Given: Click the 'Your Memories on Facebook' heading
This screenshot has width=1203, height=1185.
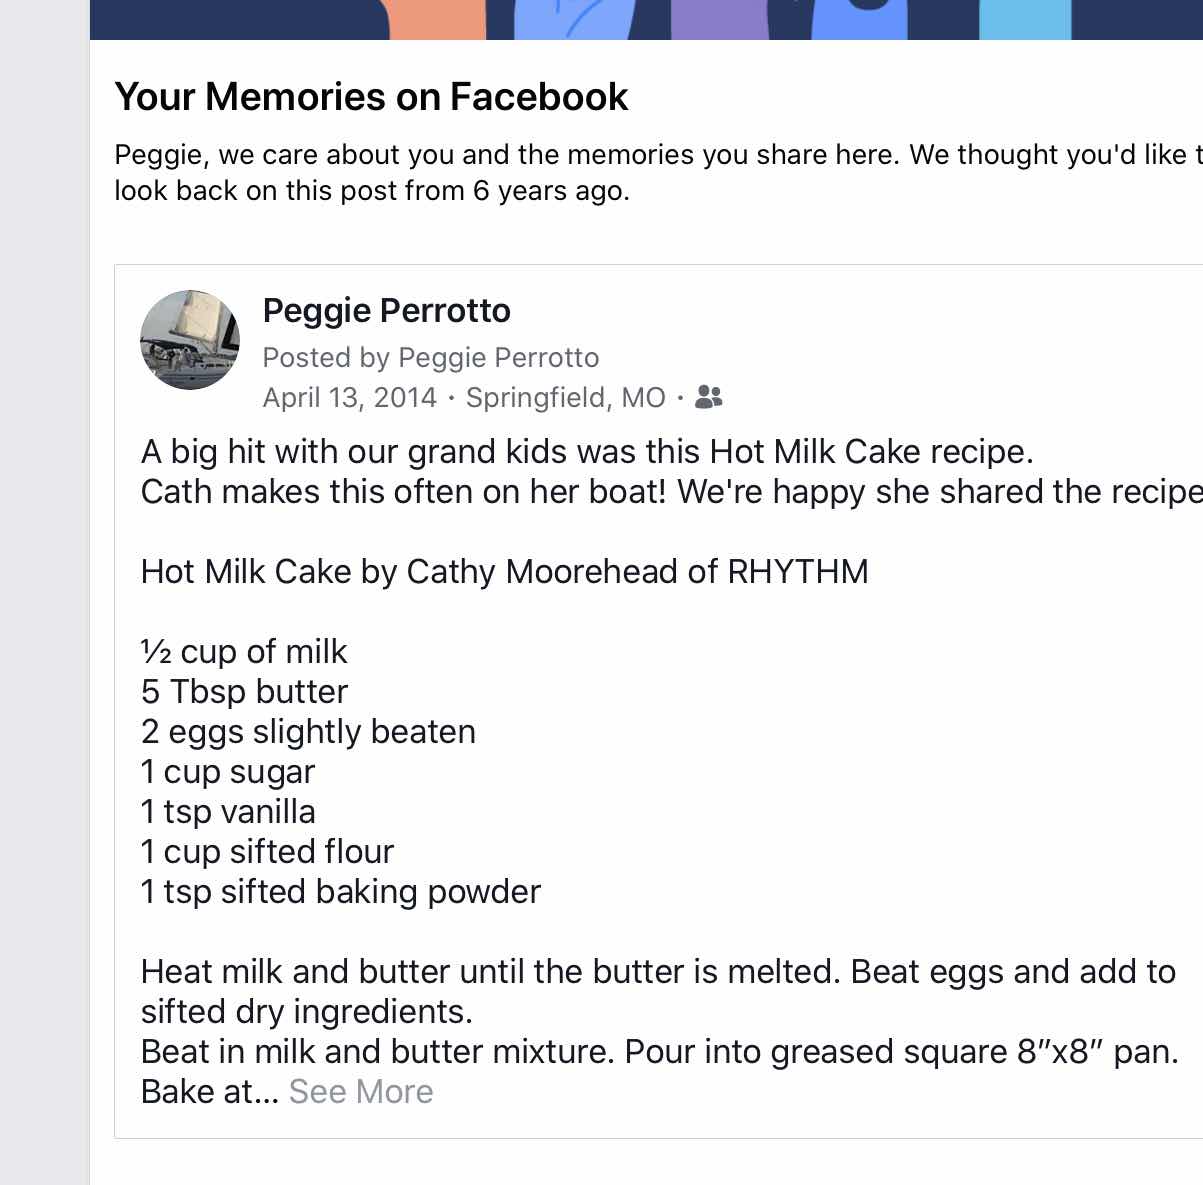Looking at the screenshot, I should [371, 97].
